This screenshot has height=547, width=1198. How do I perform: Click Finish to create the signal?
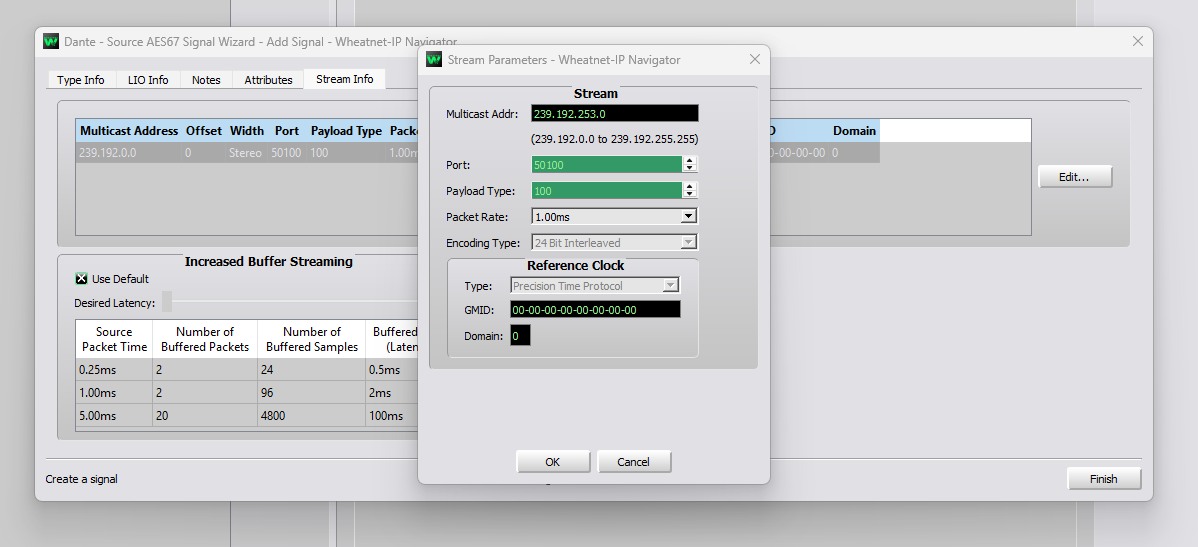click(1103, 479)
